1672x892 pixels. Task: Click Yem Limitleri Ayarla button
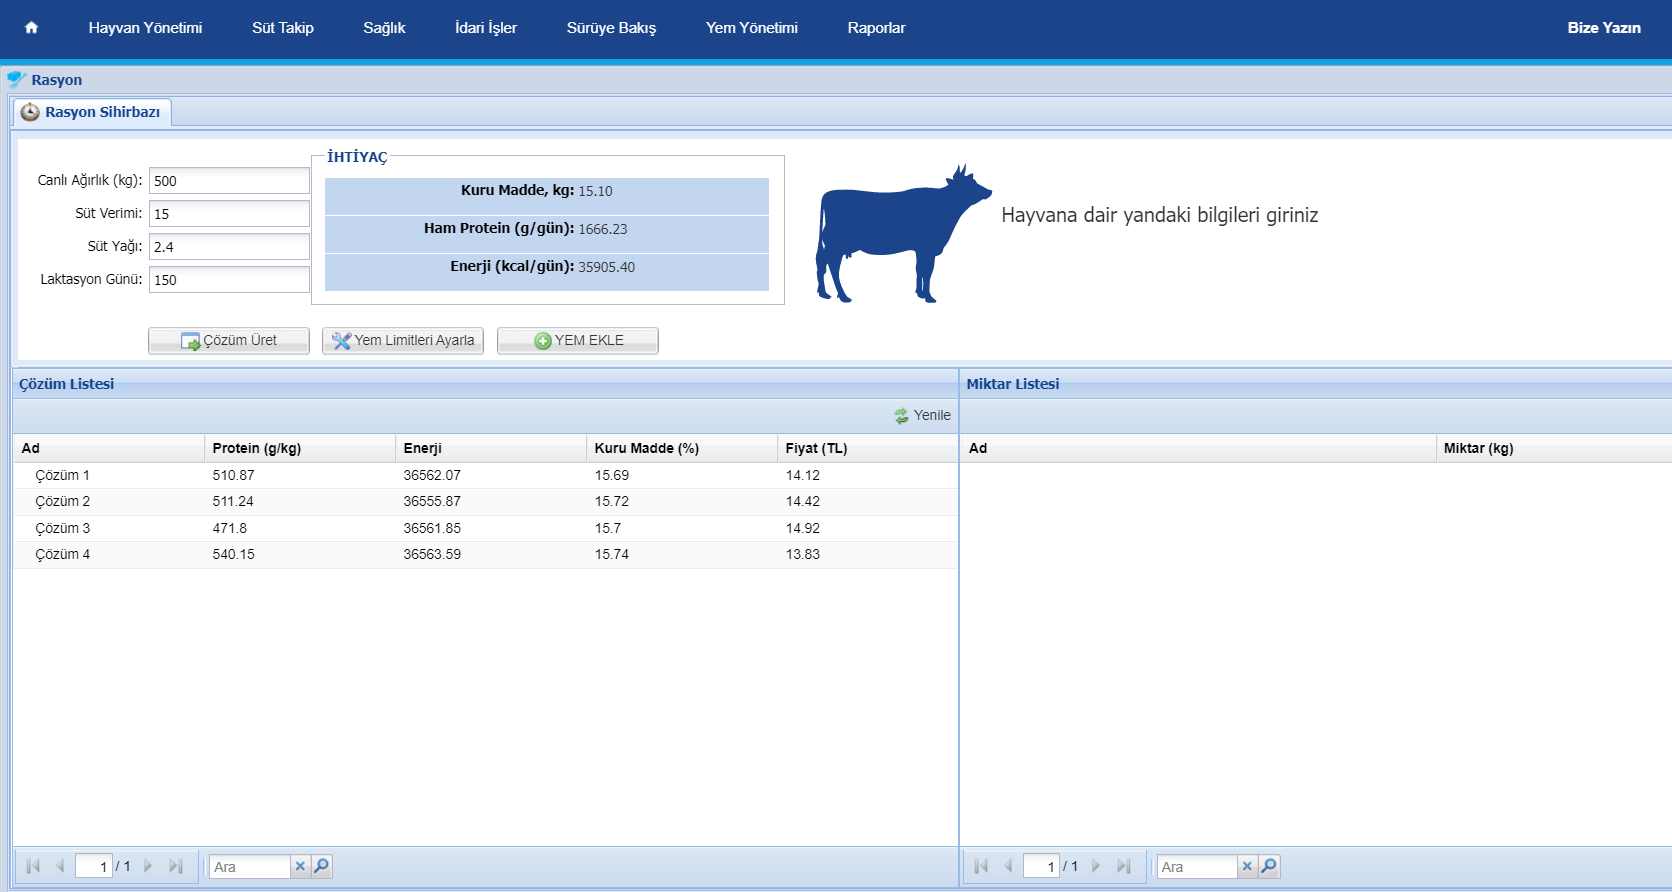pyautogui.click(x=403, y=341)
